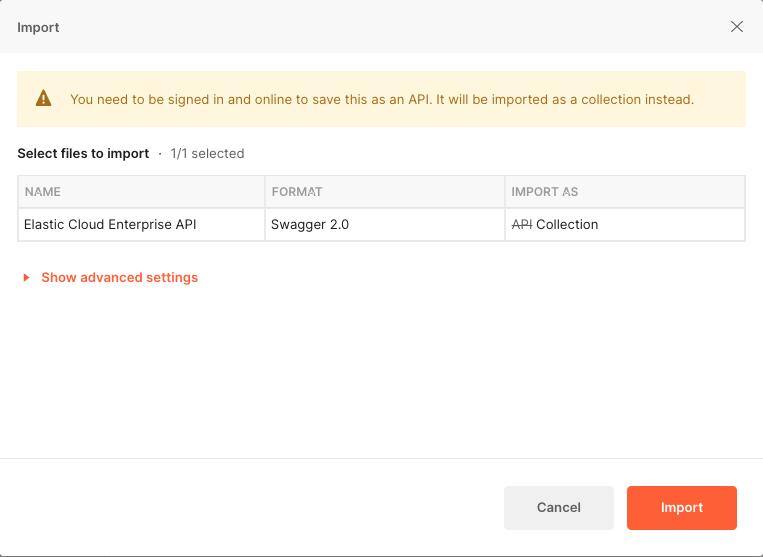Screen dimensions: 763x557
Task: Click the 1/1 selected counter
Action: point(207,154)
